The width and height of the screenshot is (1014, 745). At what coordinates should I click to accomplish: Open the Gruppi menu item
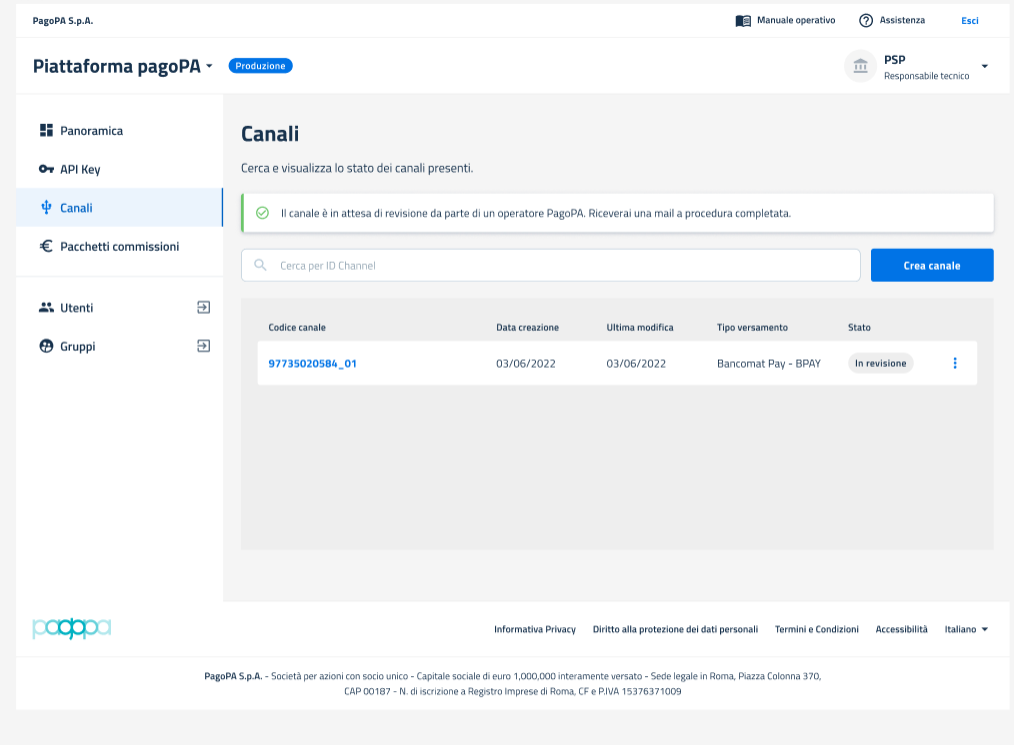[x=78, y=346]
